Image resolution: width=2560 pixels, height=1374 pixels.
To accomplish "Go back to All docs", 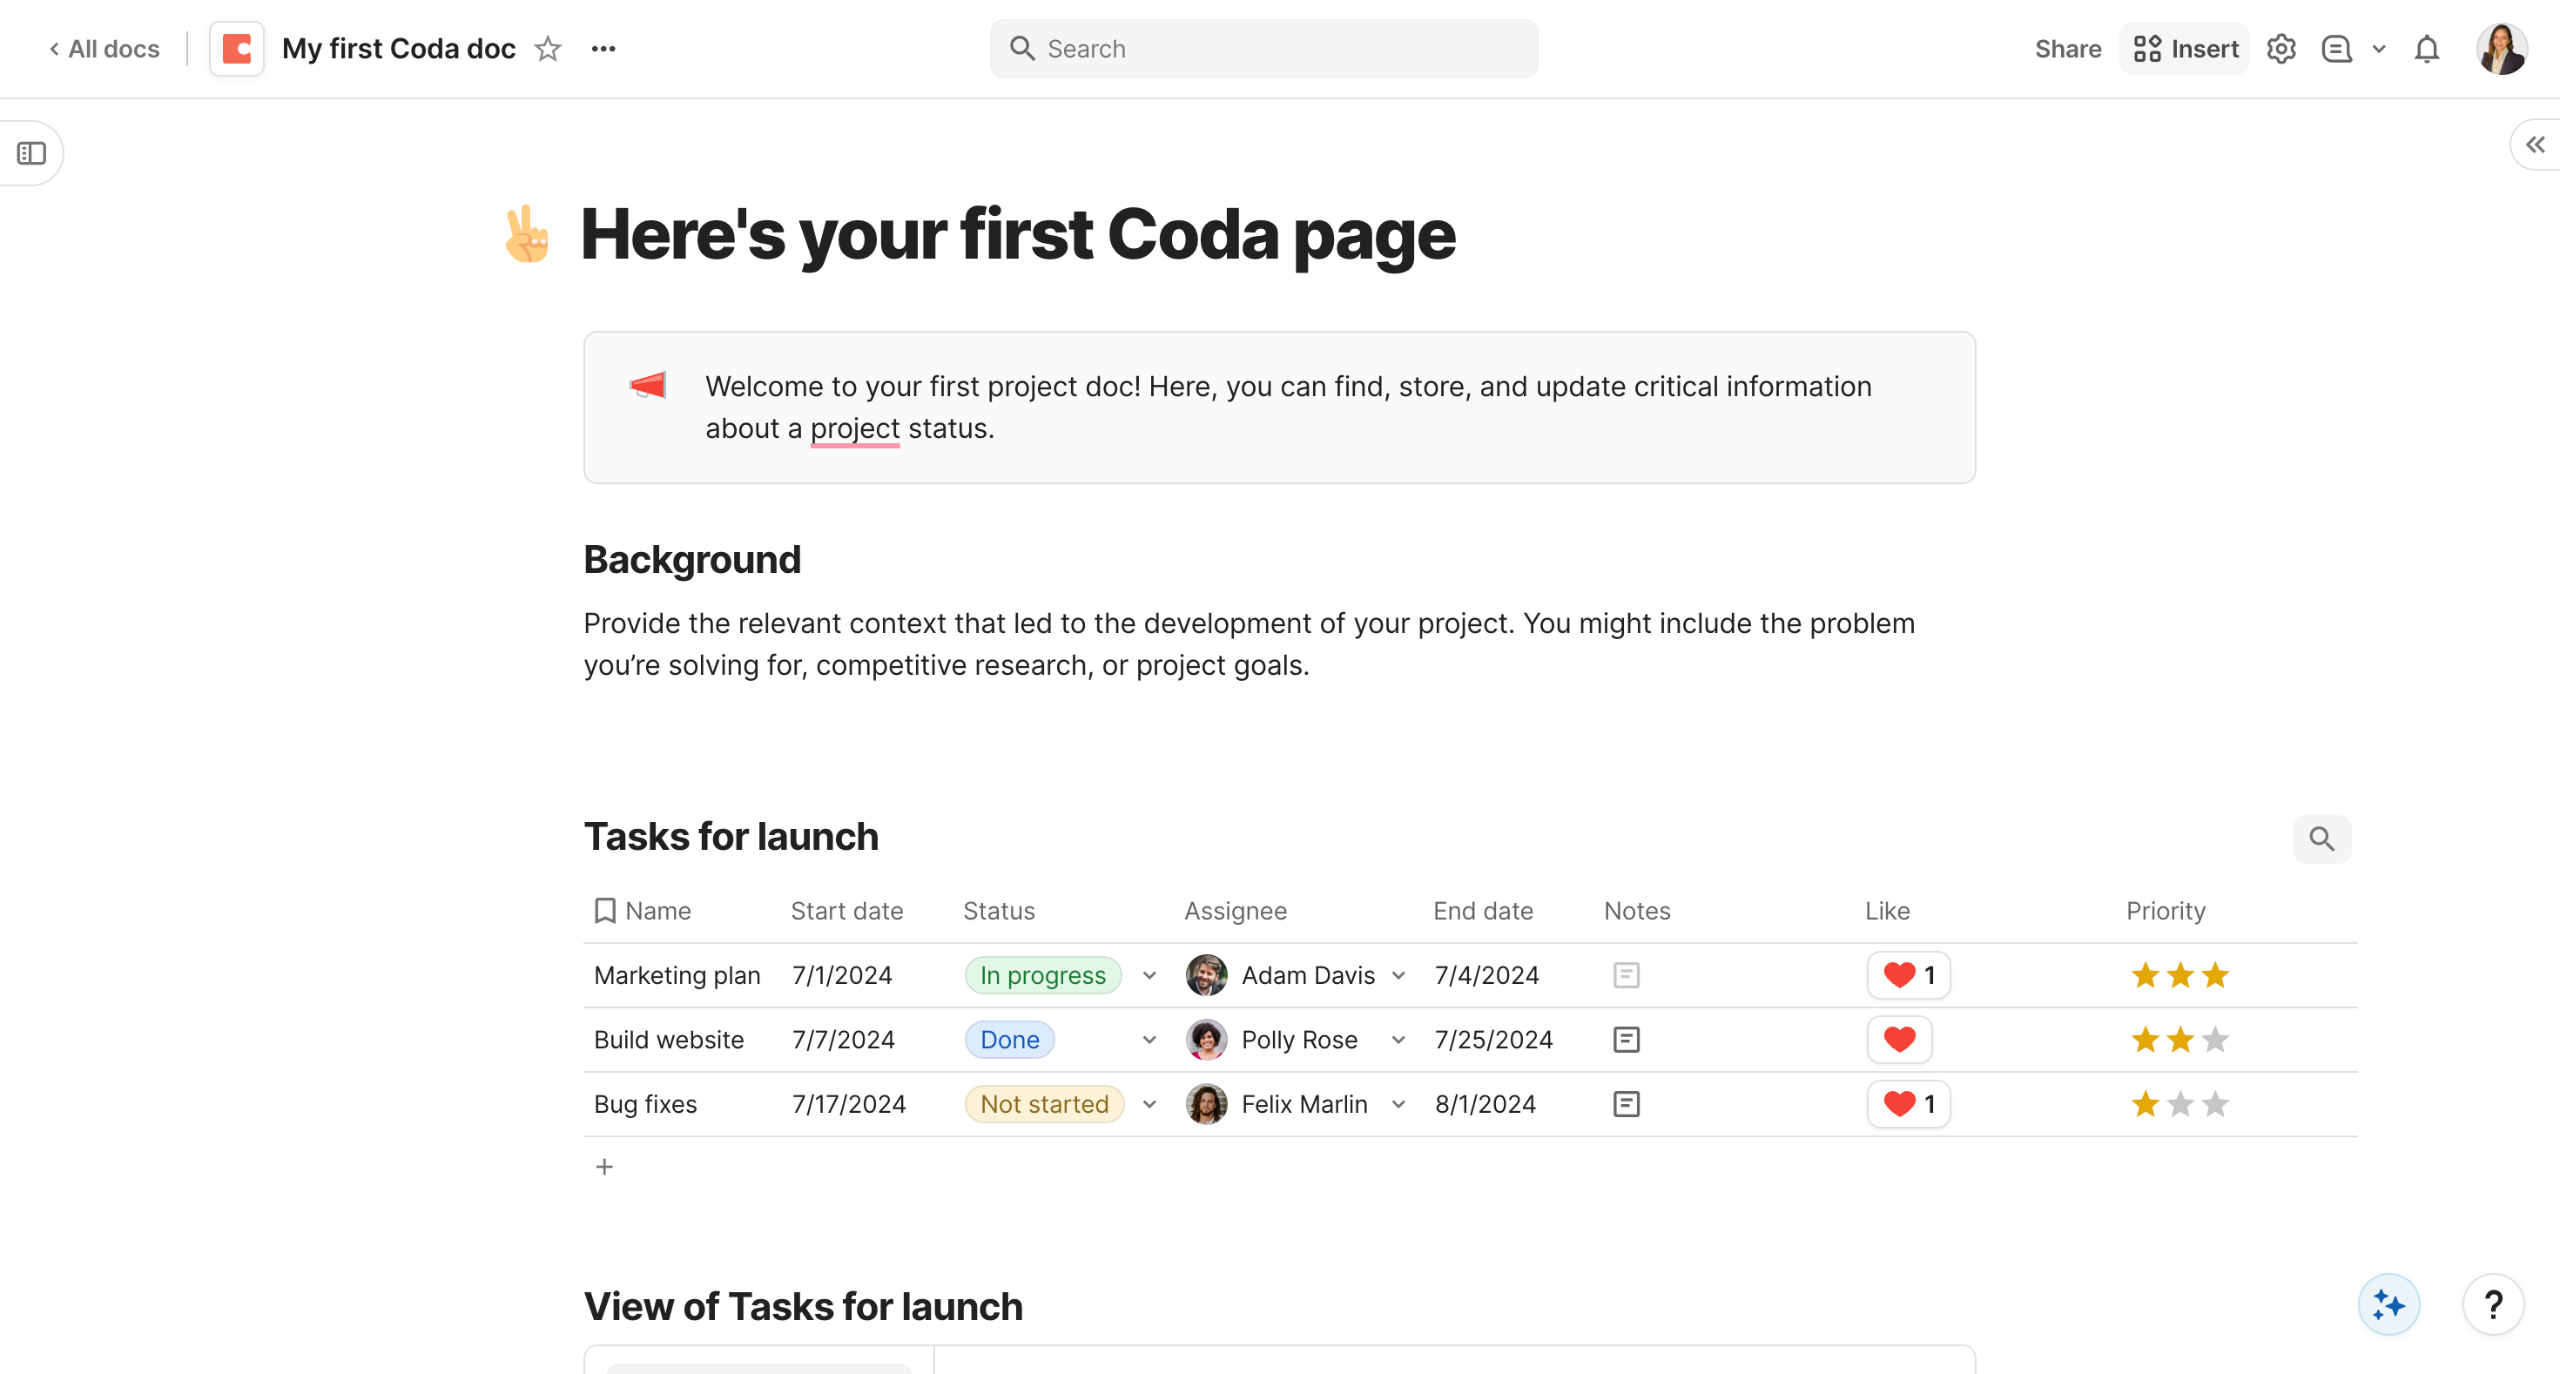I will pyautogui.click(x=105, y=49).
